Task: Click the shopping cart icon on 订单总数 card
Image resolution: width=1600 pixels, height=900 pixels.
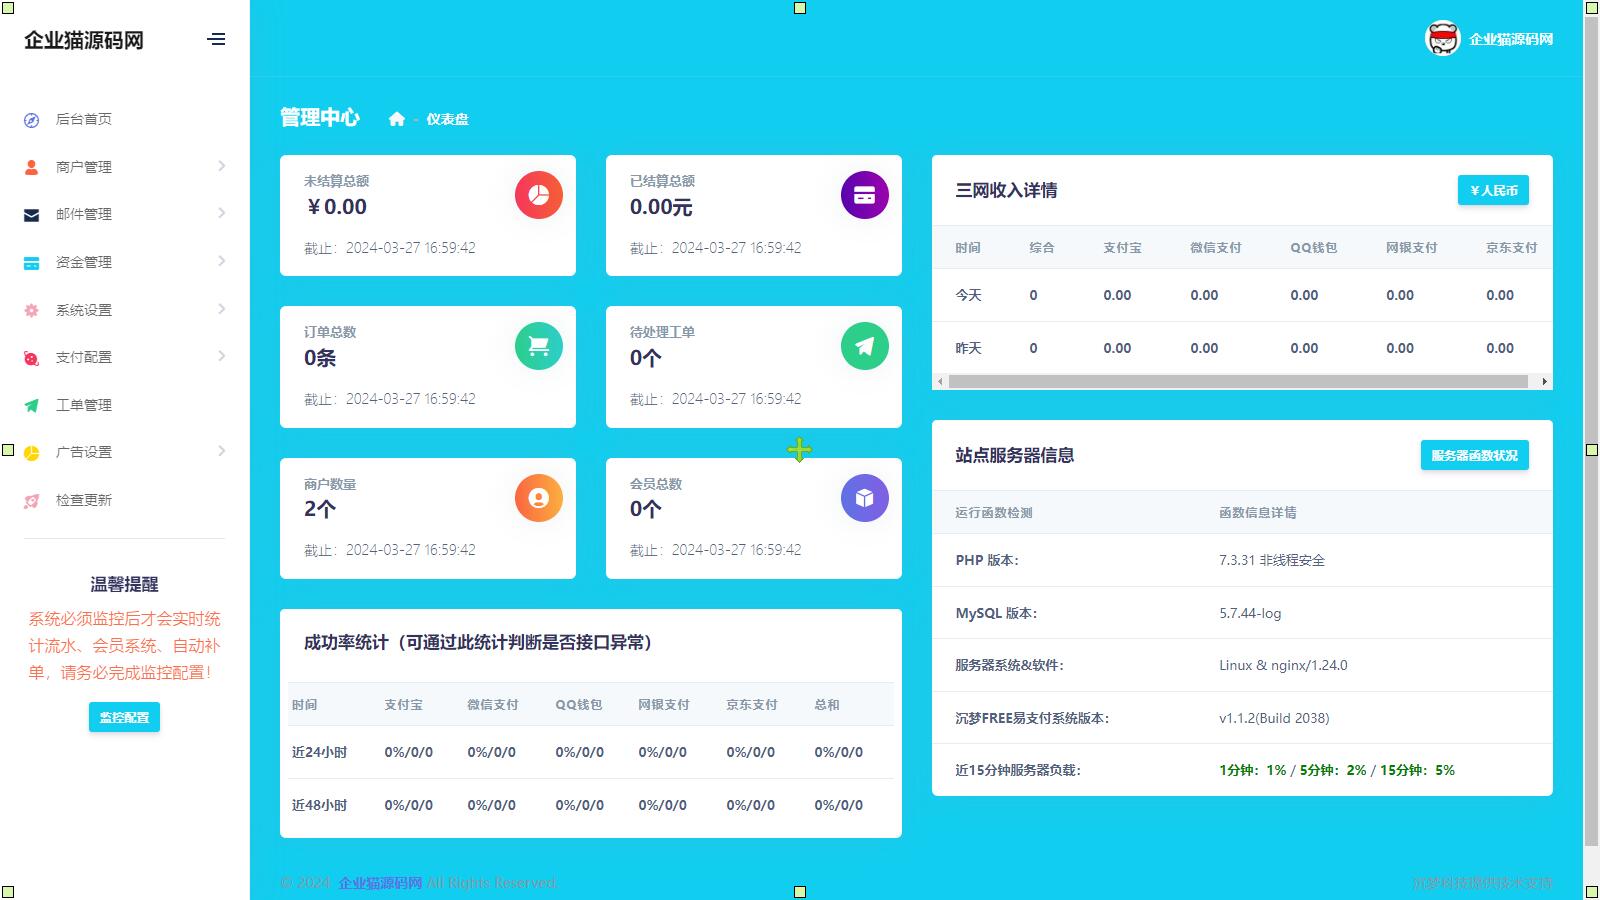Action: (x=539, y=346)
